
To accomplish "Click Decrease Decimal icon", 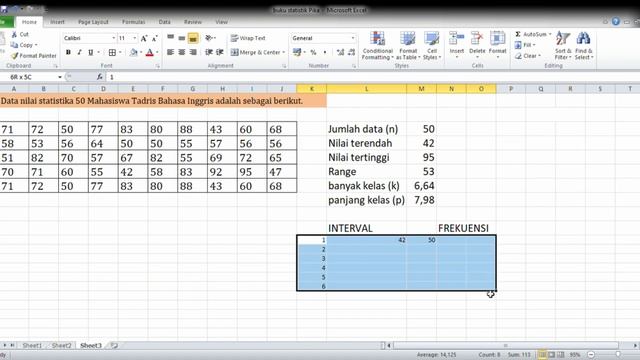I will (351, 52).
